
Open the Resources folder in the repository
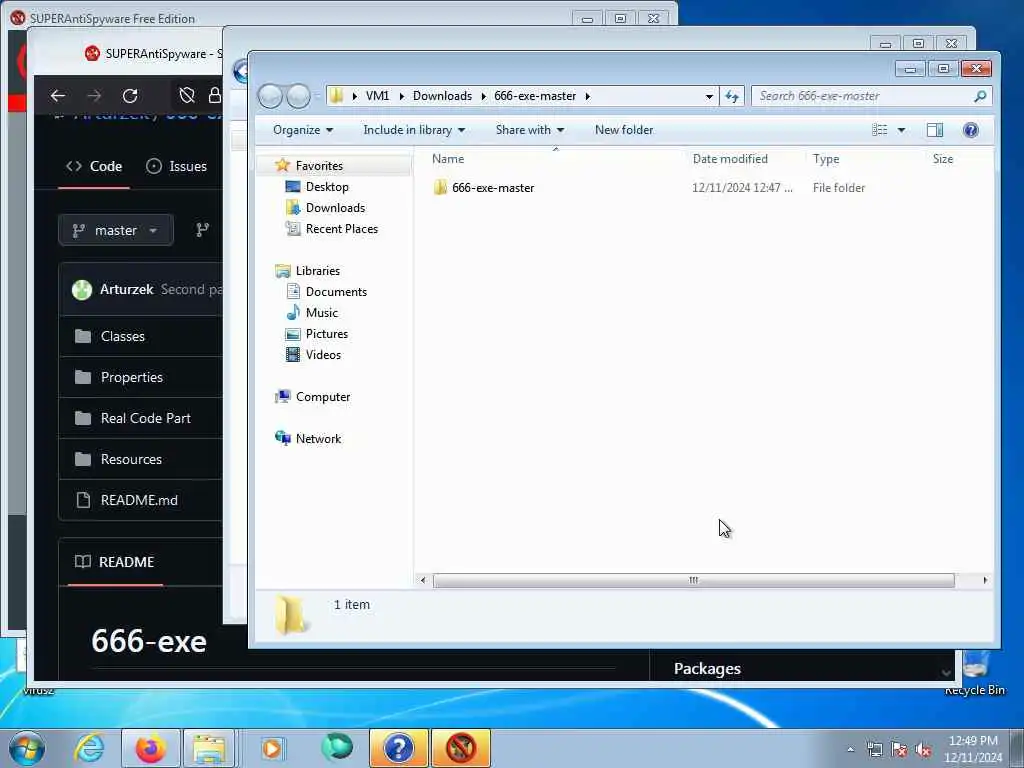tap(131, 459)
